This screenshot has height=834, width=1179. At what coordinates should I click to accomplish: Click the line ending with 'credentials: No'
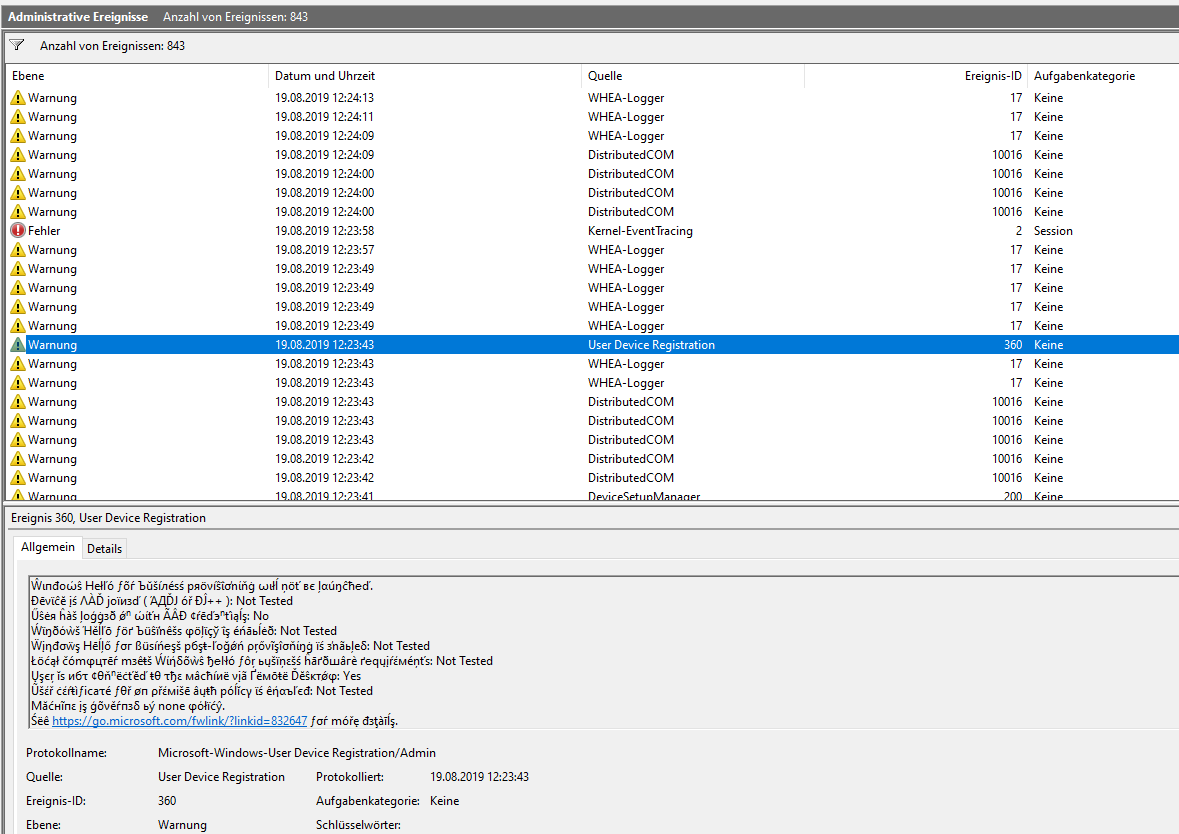(x=150, y=616)
